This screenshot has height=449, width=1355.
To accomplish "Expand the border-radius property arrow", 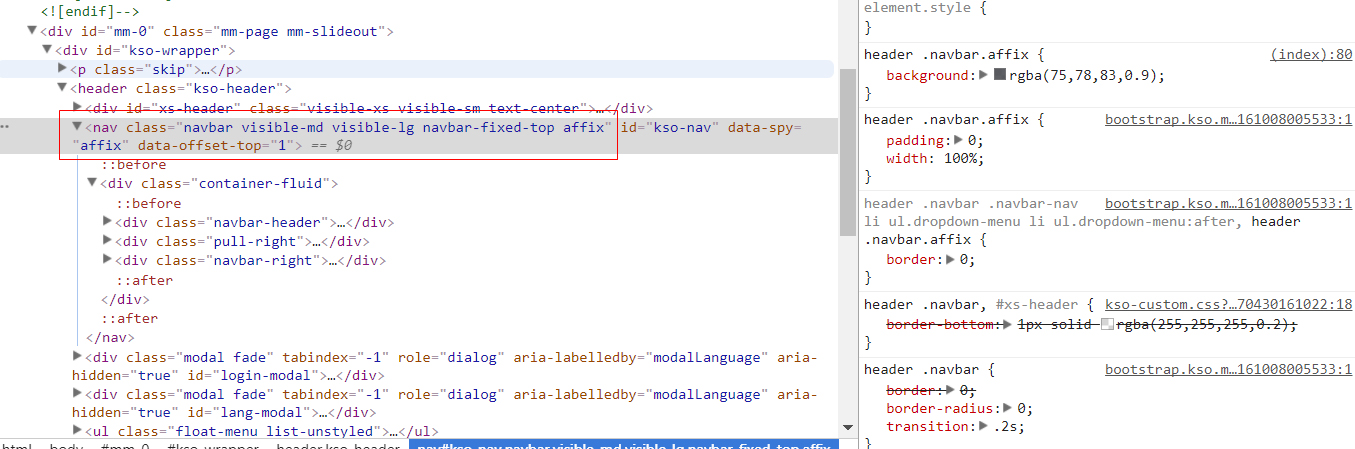I will tap(1008, 408).
